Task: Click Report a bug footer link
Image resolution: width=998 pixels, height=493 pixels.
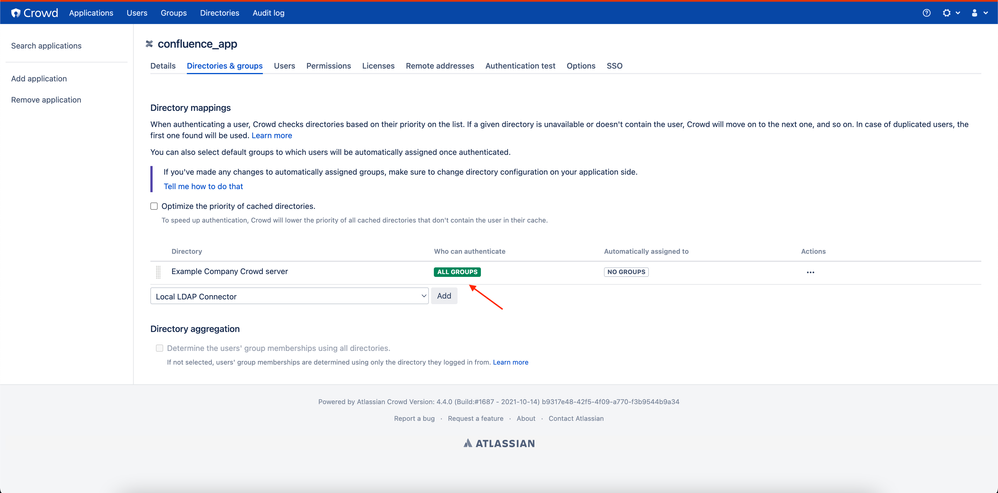Action: (414, 419)
